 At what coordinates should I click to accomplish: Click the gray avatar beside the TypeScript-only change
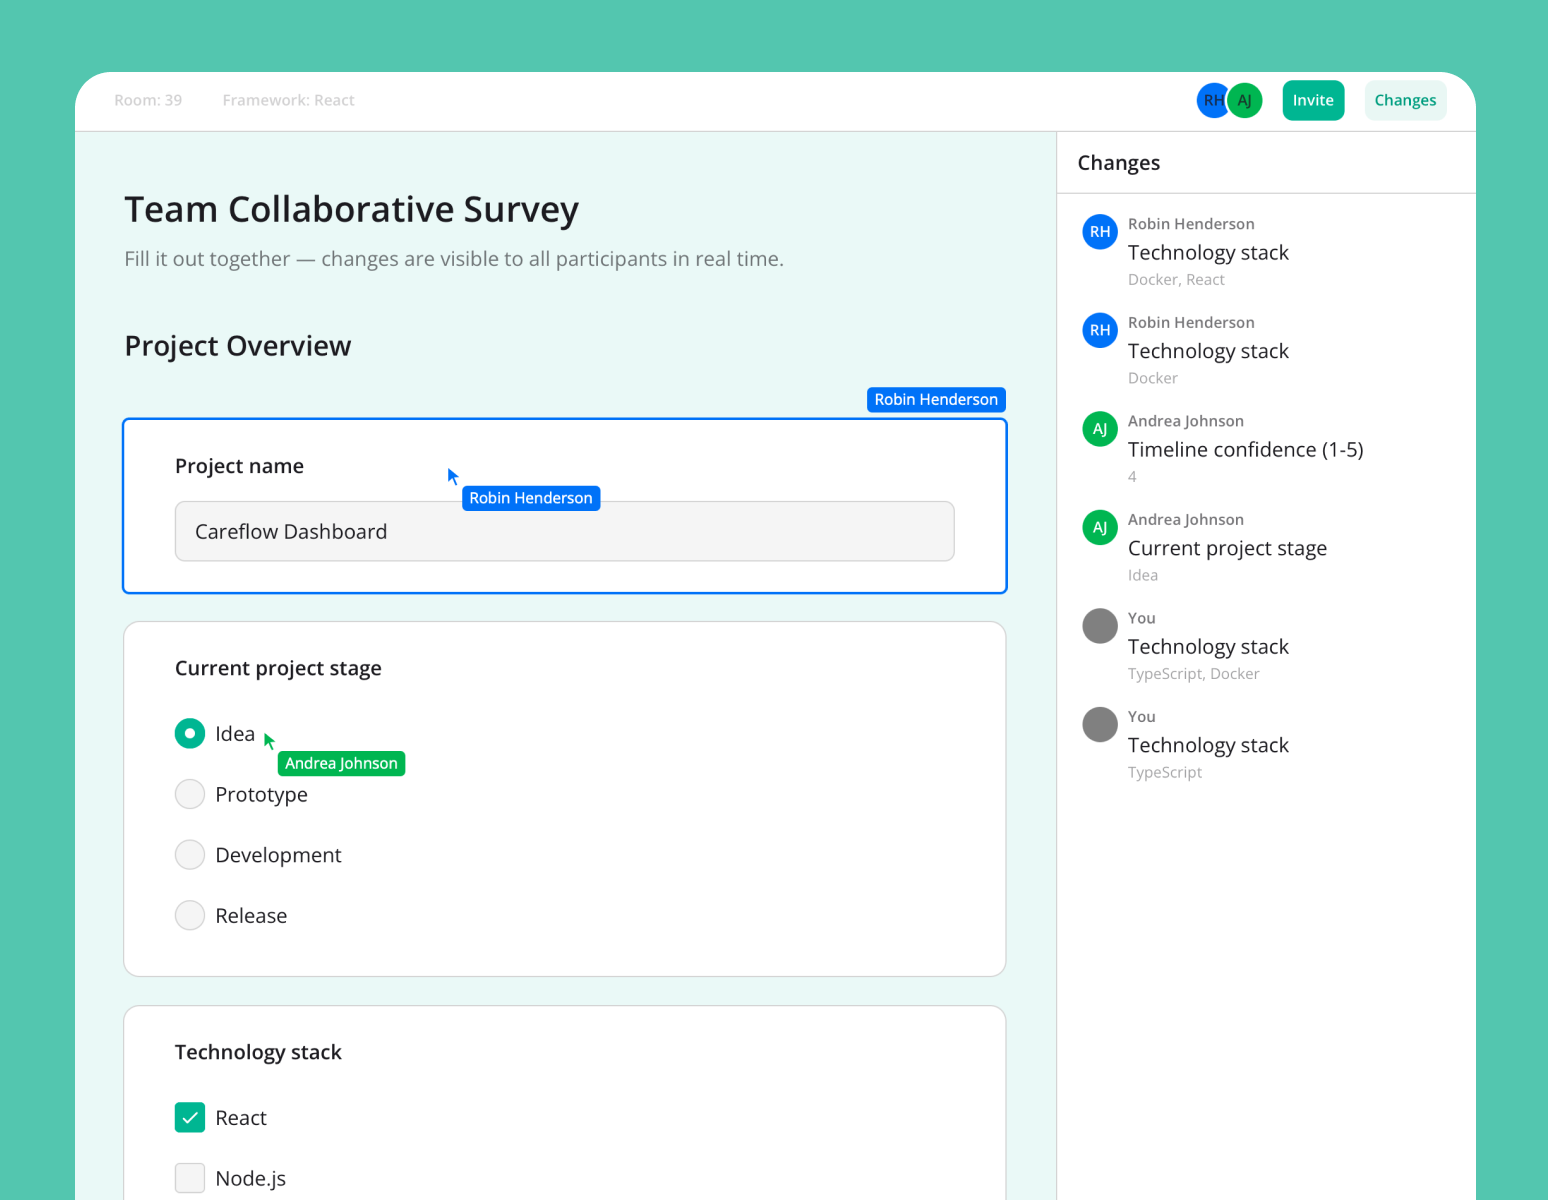(x=1100, y=724)
